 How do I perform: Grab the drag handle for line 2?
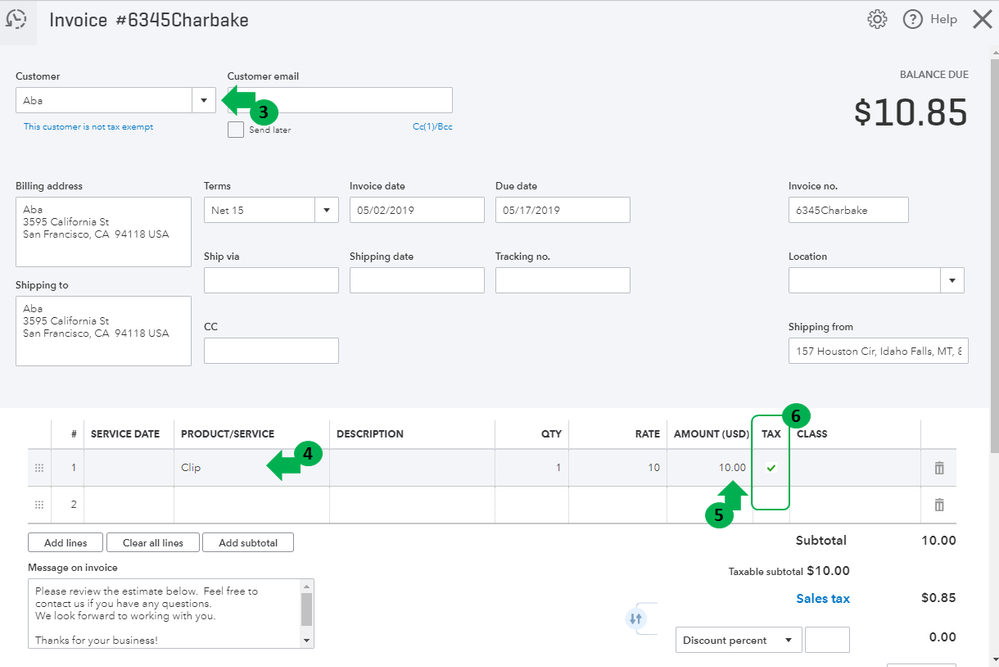tap(40, 505)
